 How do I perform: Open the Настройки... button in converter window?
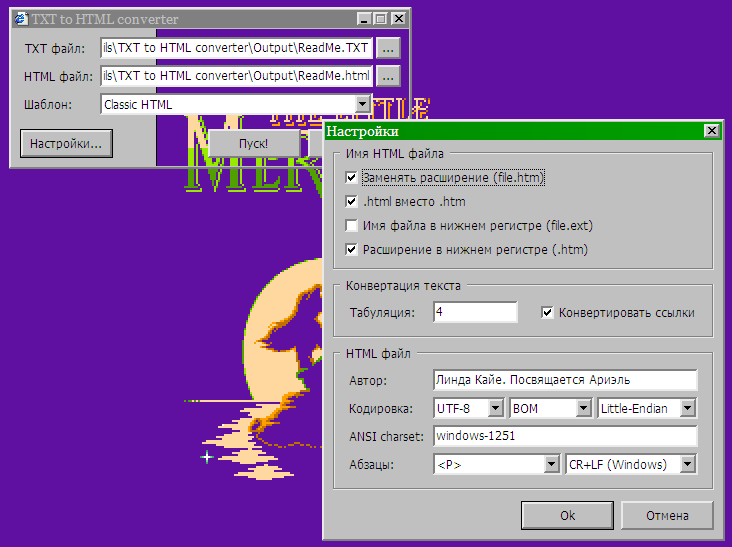pos(66,143)
